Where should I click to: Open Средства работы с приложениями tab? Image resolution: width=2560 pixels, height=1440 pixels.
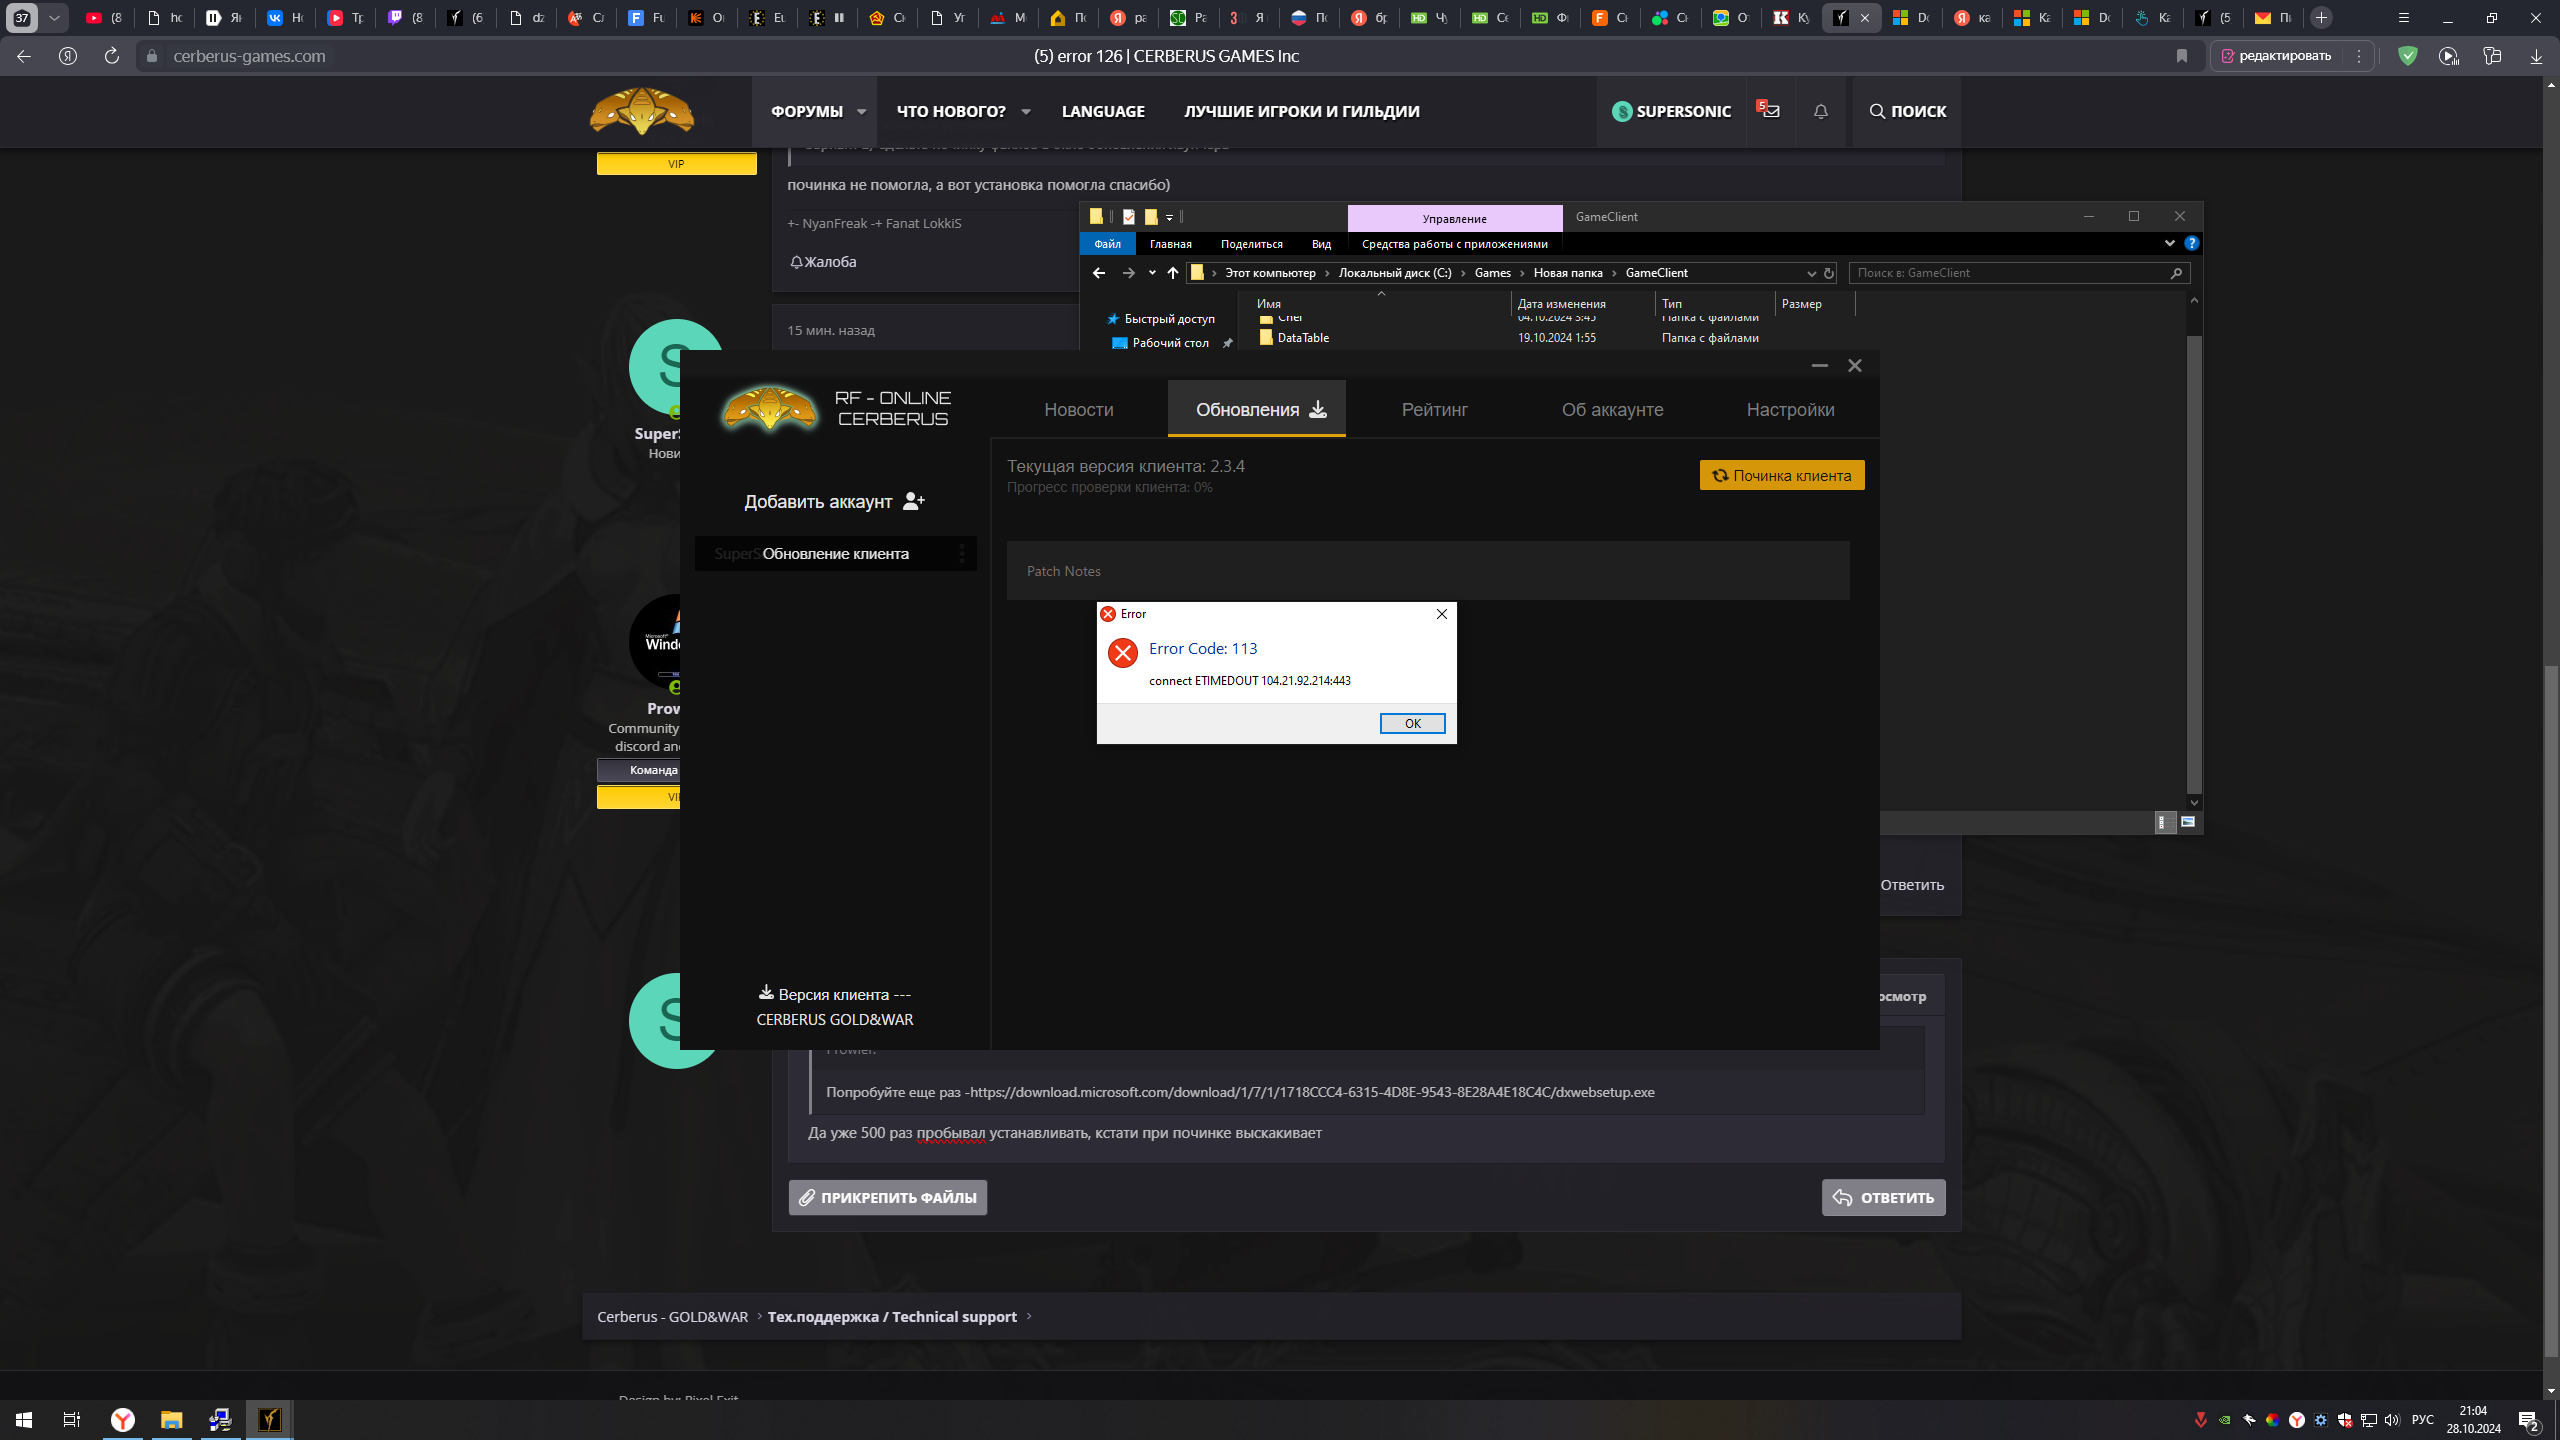(x=1454, y=243)
